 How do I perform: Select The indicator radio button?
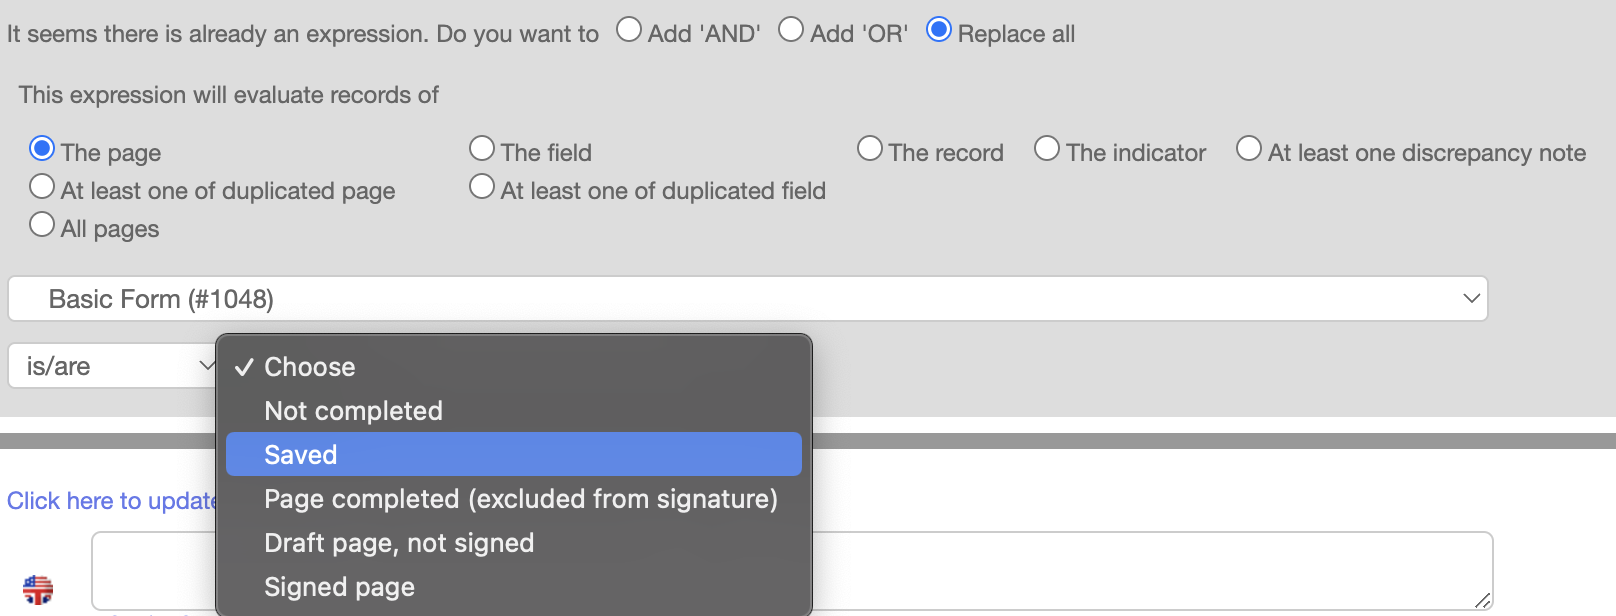[x=1047, y=149]
